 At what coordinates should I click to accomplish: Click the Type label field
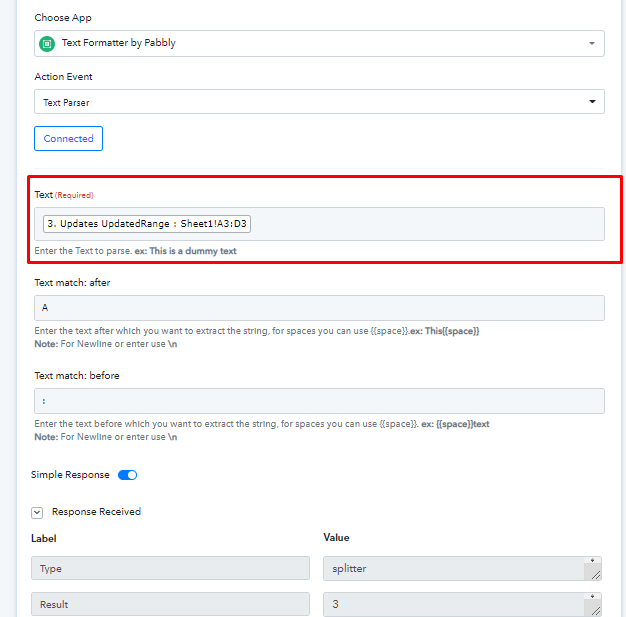pos(170,568)
